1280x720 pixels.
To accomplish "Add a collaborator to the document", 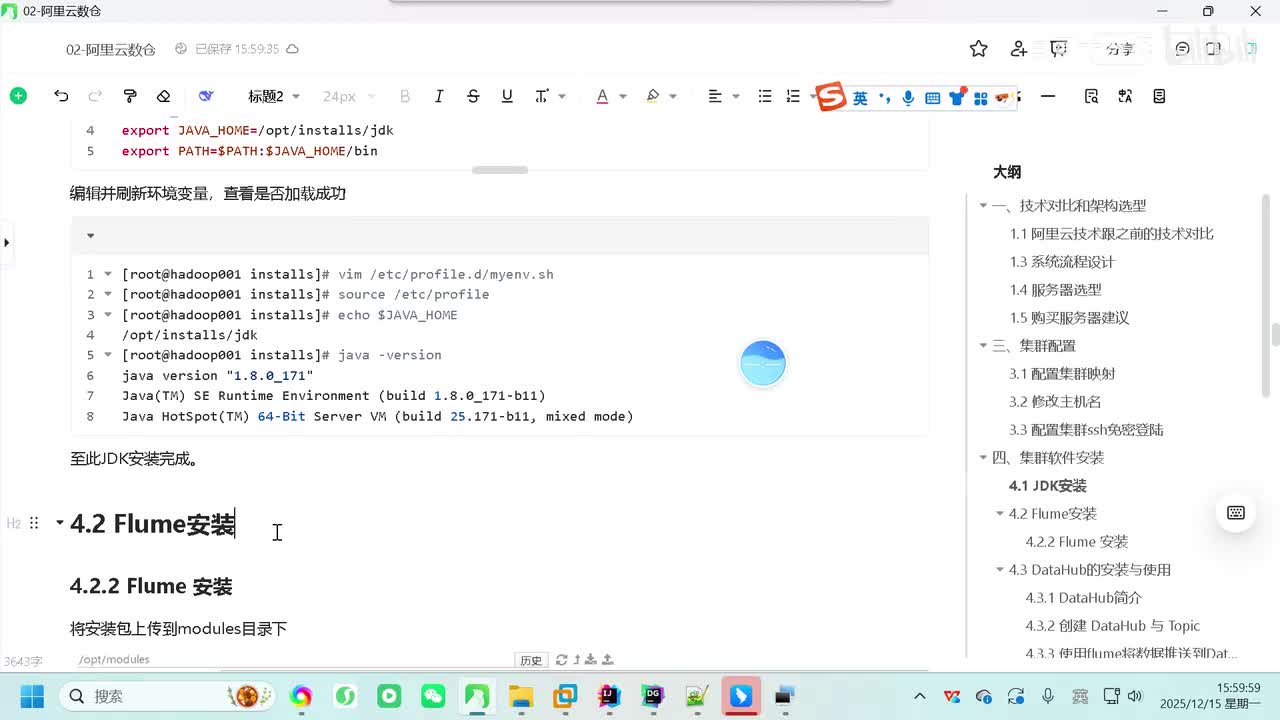I will (1019, 49).
